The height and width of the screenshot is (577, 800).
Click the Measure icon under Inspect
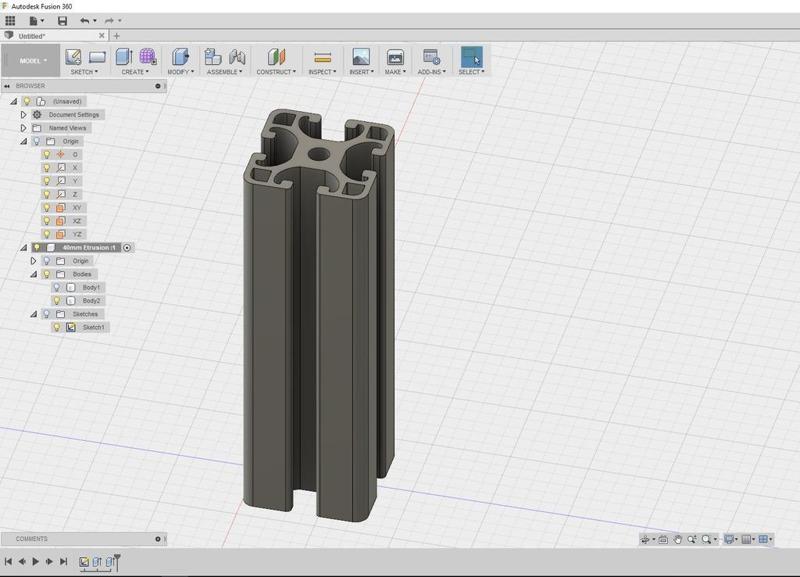(324, 55)
